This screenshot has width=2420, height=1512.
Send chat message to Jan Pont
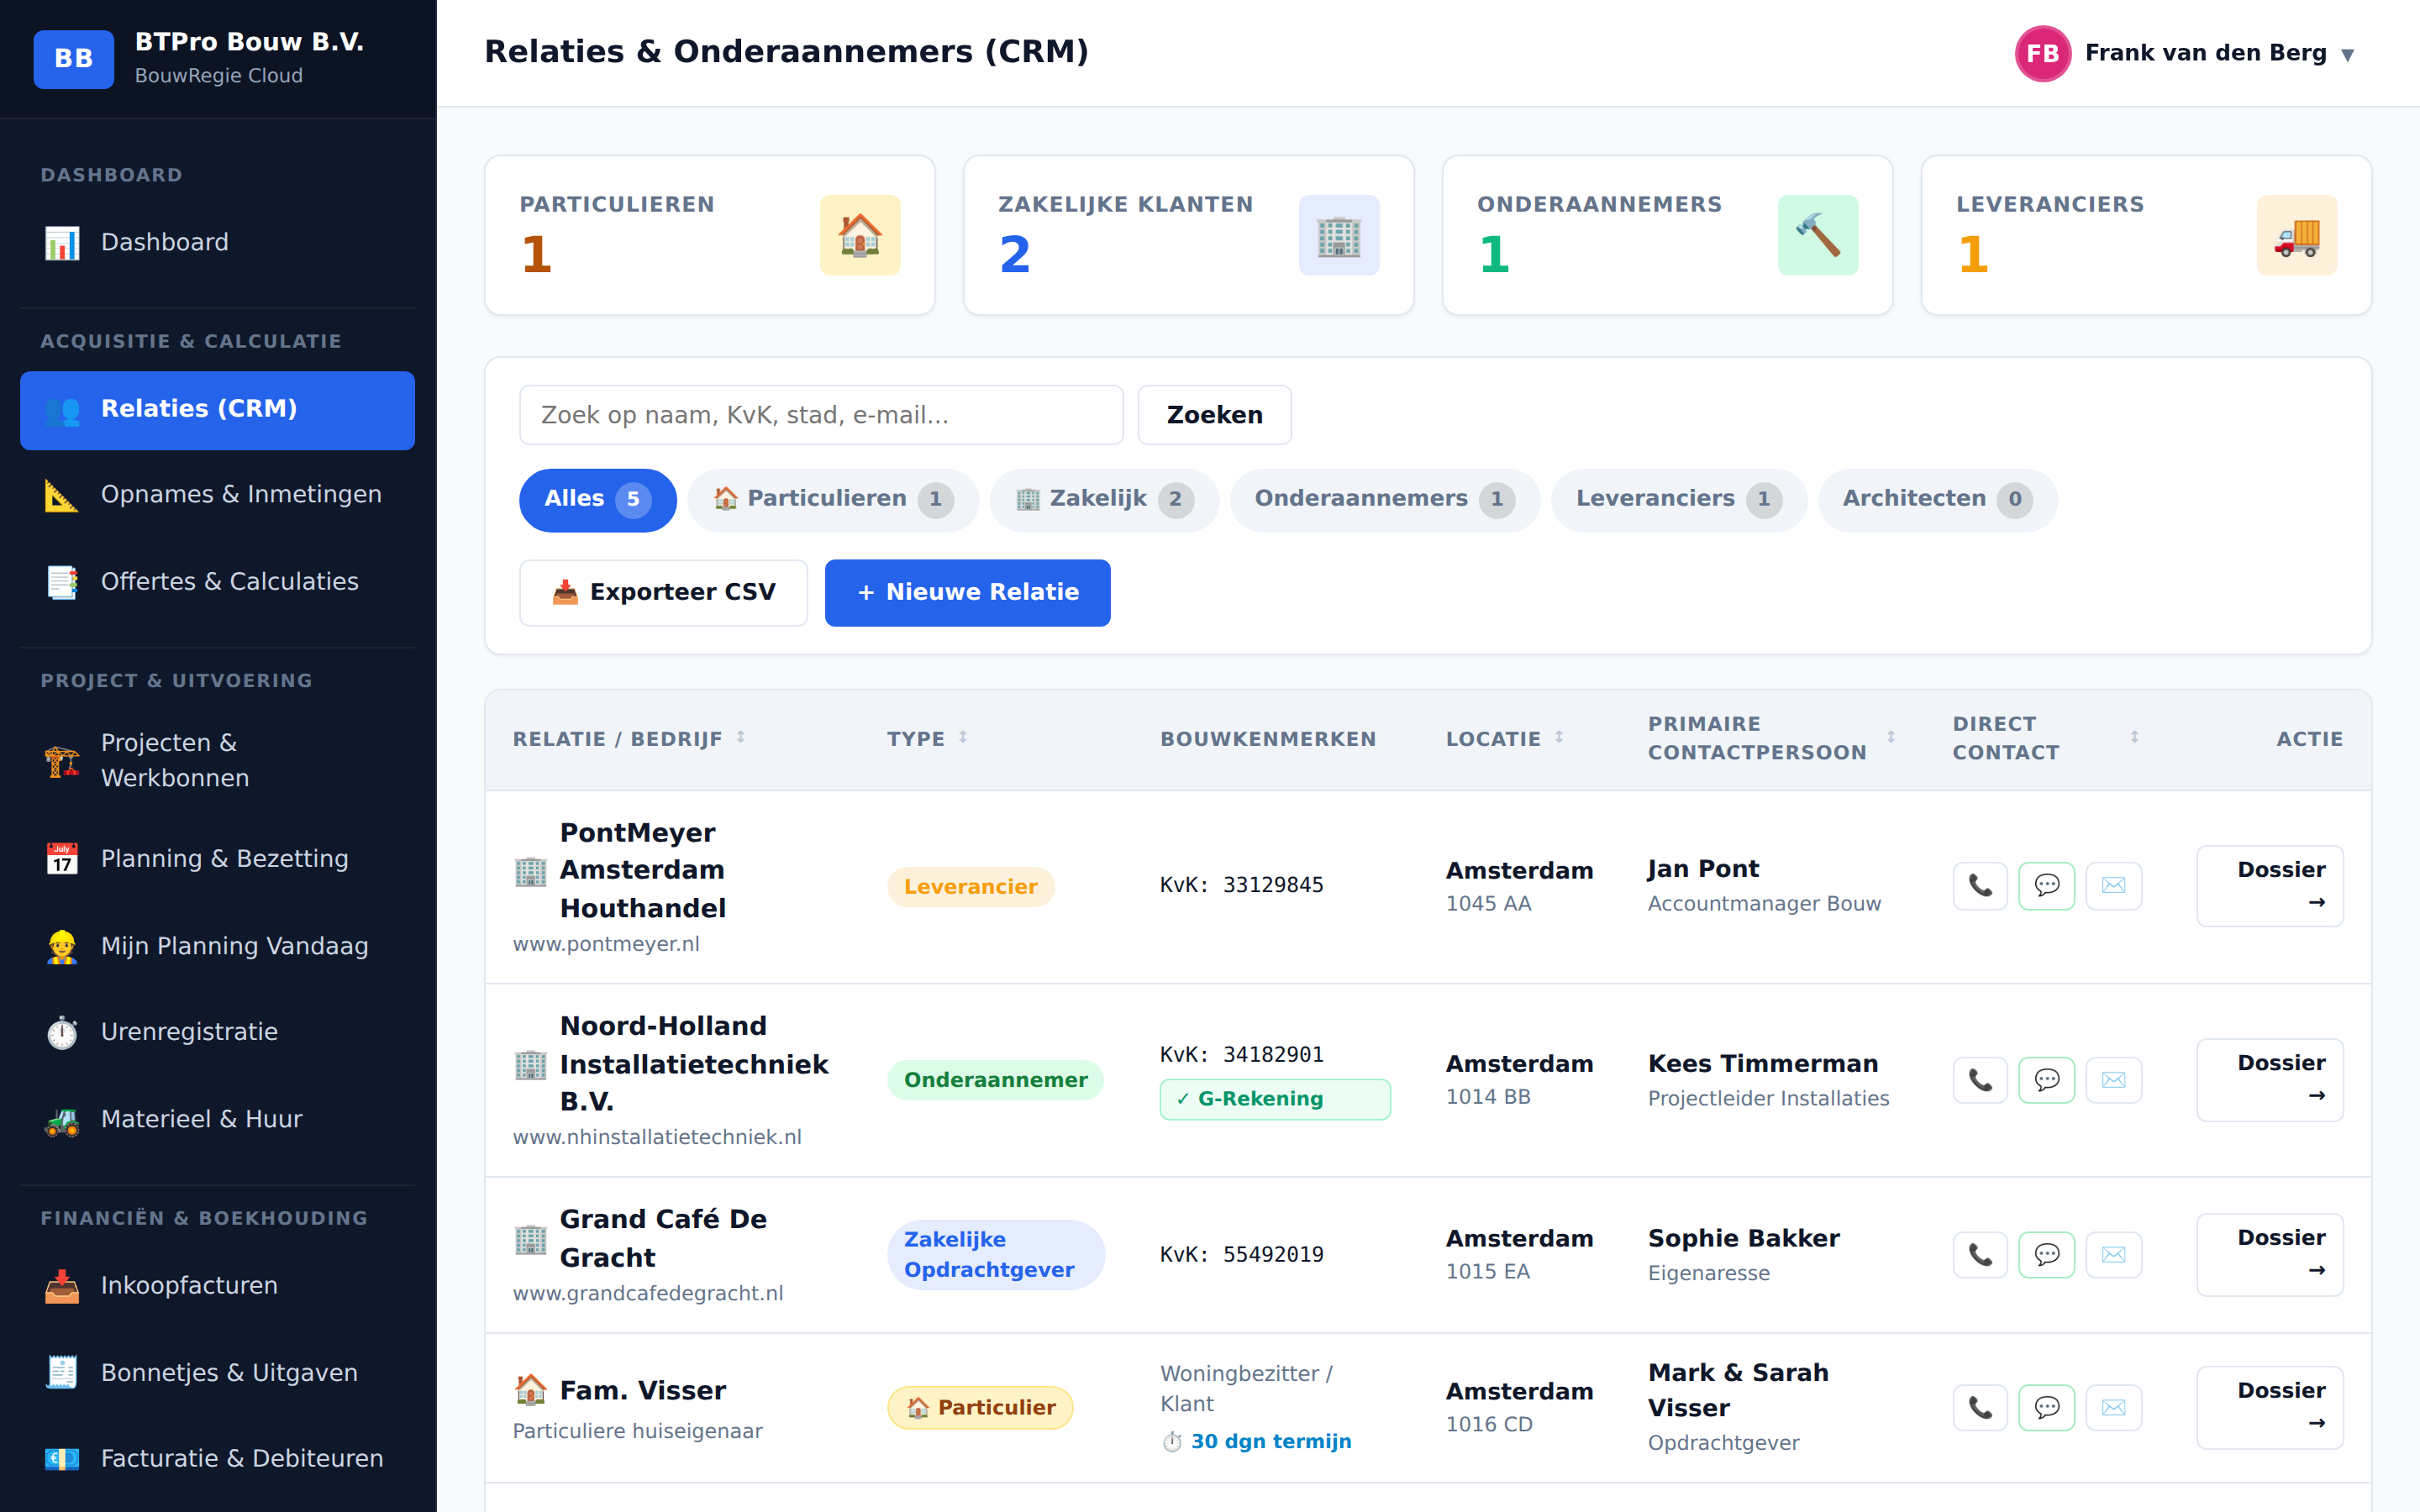point(2047,886)
